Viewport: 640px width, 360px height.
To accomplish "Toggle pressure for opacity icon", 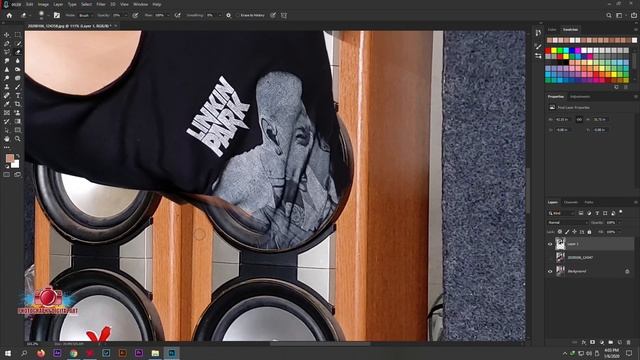I will (x=135, y=15).
